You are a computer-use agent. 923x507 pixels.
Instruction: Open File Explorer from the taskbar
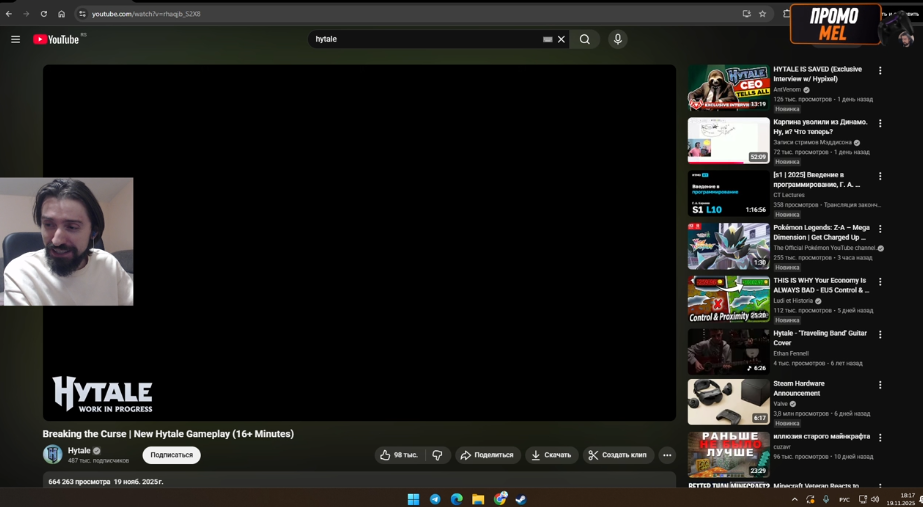click(x=478, y=499)
